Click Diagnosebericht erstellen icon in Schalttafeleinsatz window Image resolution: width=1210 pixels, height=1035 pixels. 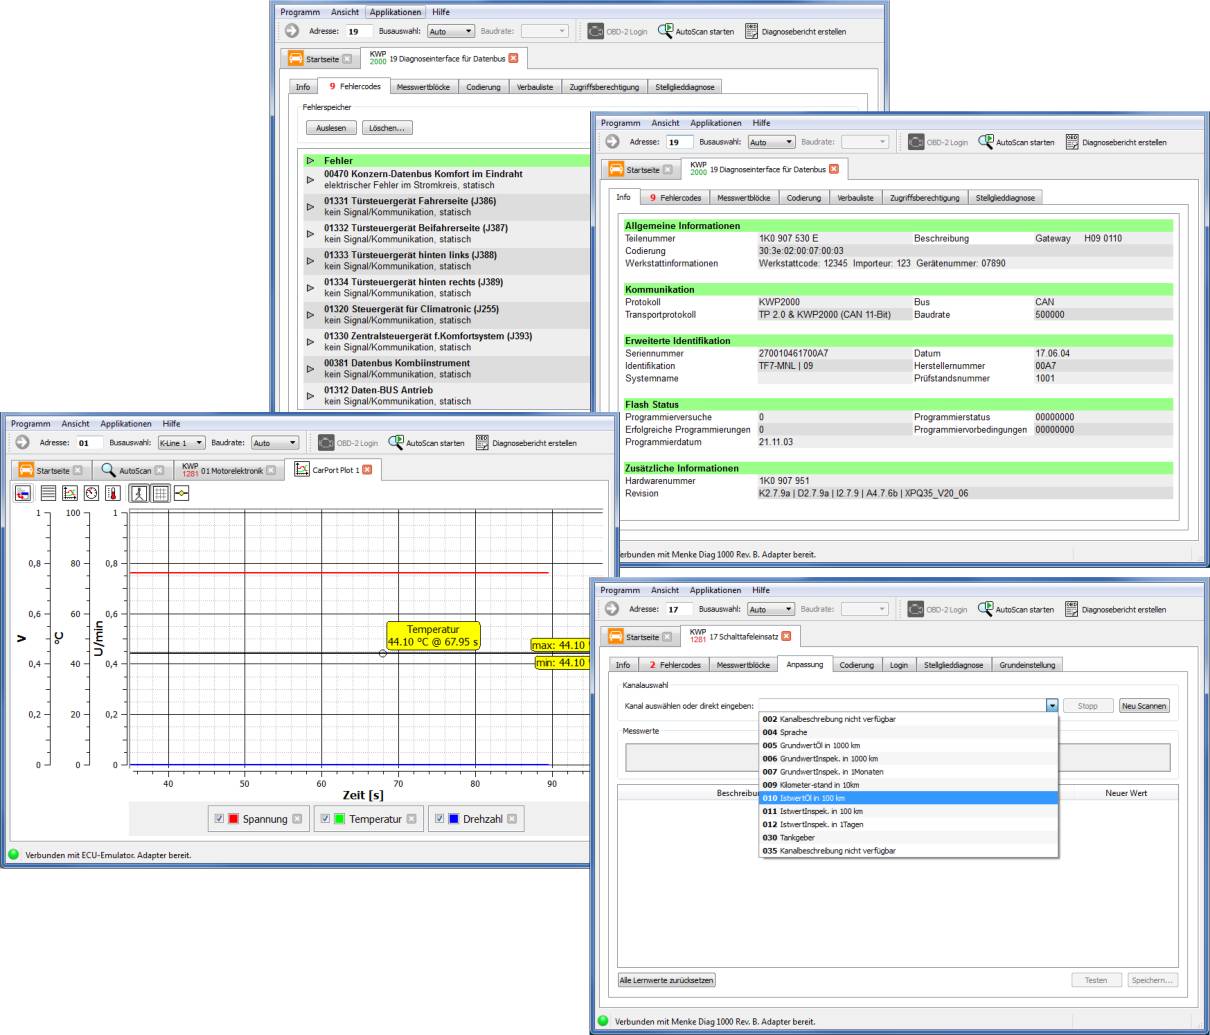(1072, 609)
